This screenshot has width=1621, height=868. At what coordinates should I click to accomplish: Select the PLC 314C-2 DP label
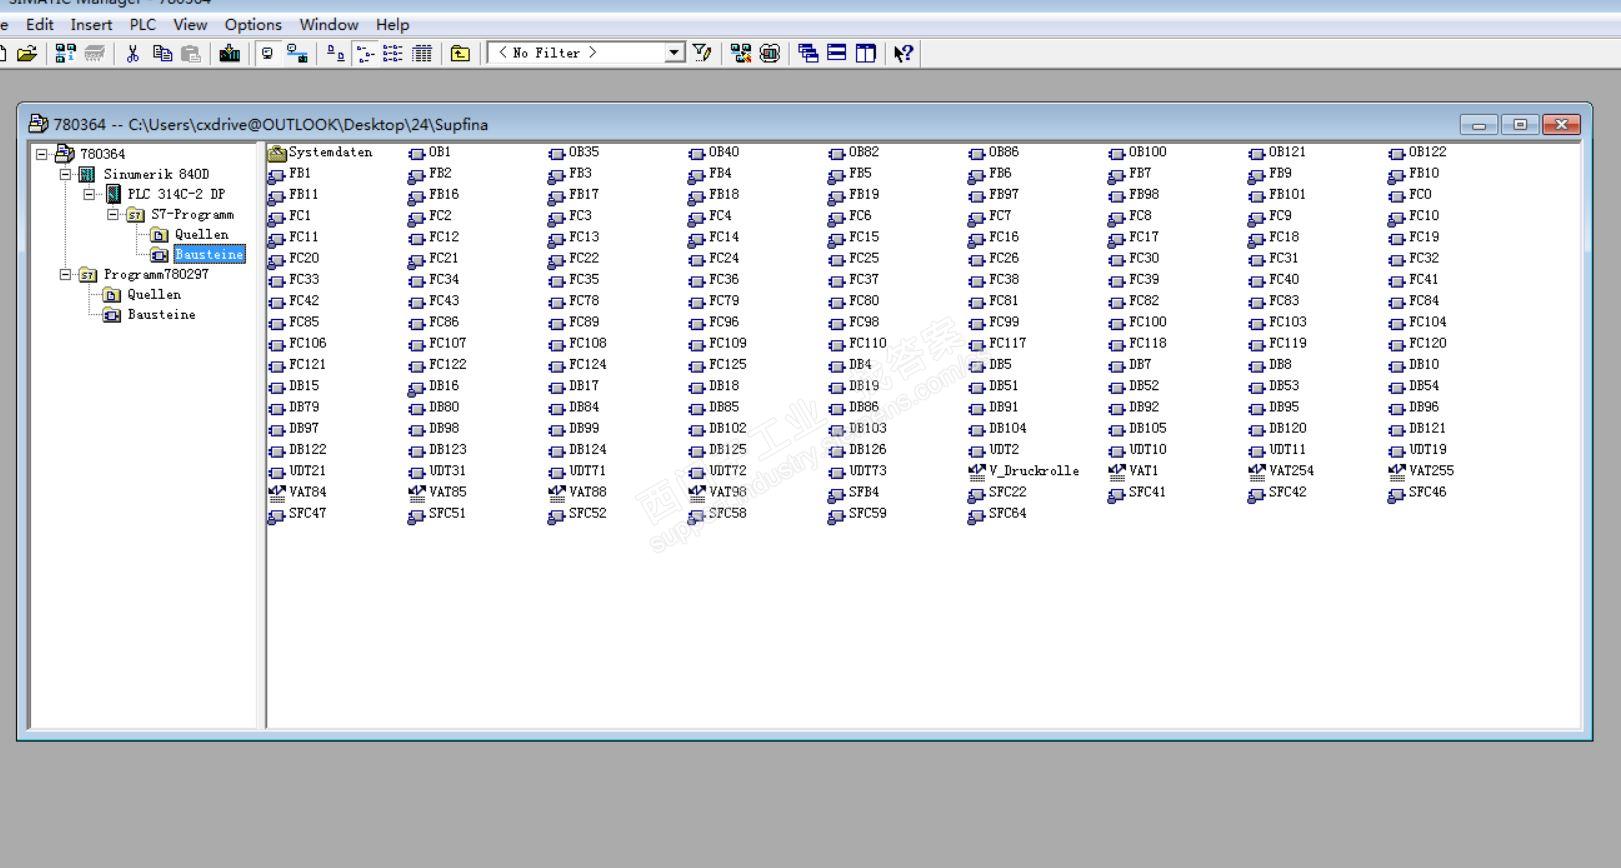(176, 194)
